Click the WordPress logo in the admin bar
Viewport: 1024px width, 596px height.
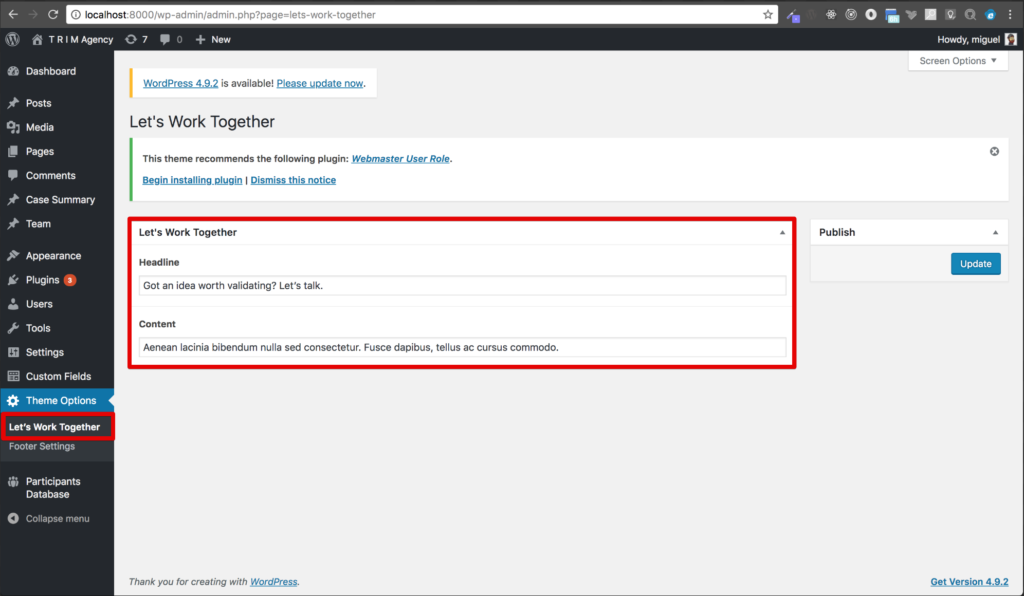coord(12,39)
